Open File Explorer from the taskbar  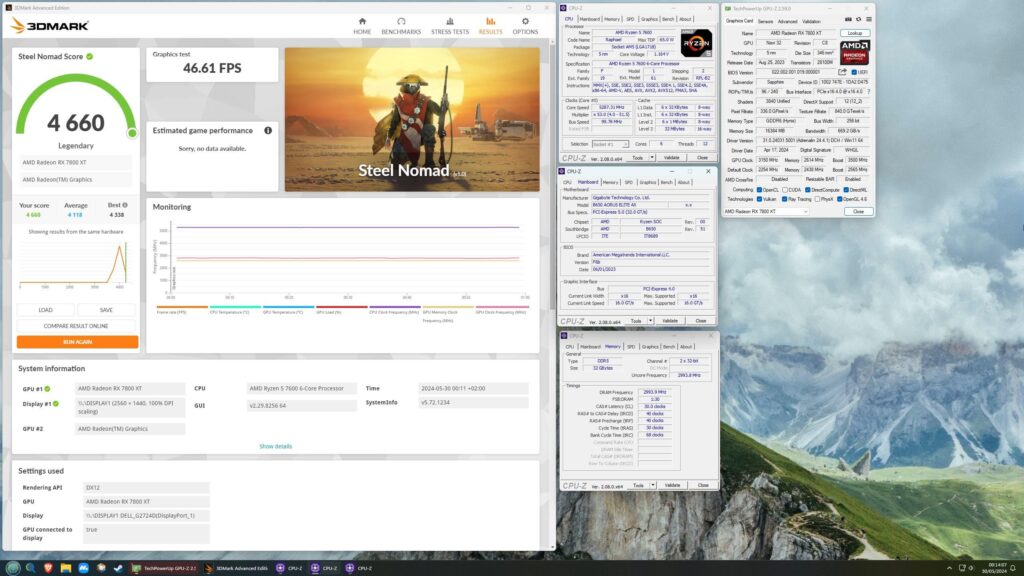(66, 568)
